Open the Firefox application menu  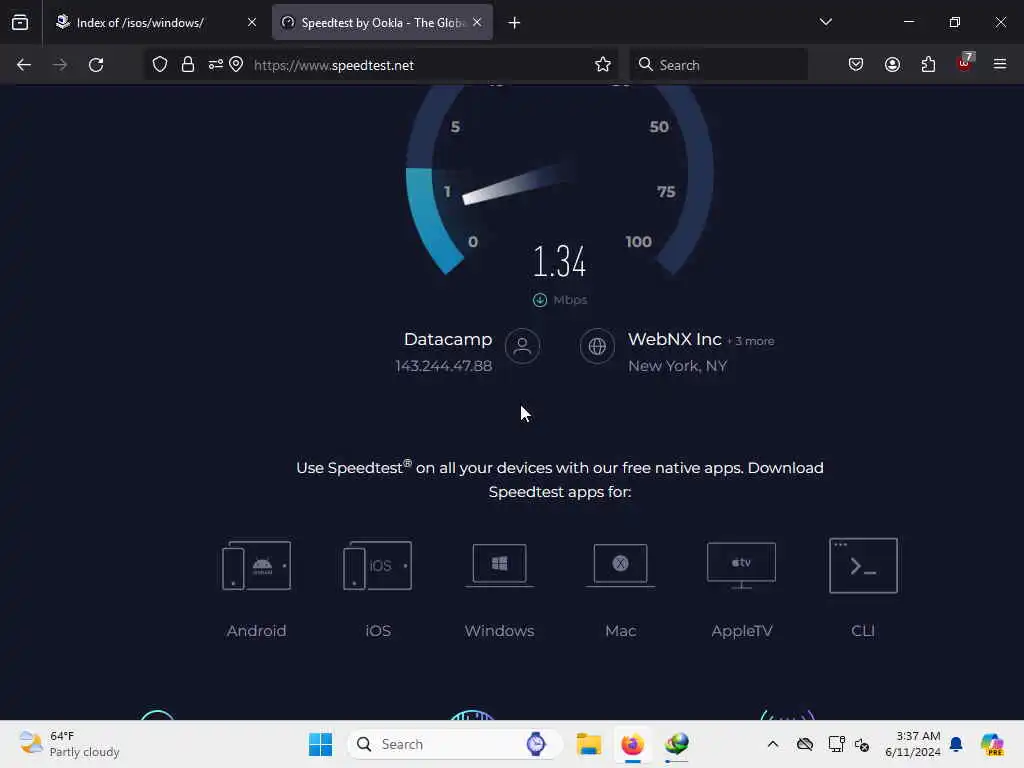1000,64
